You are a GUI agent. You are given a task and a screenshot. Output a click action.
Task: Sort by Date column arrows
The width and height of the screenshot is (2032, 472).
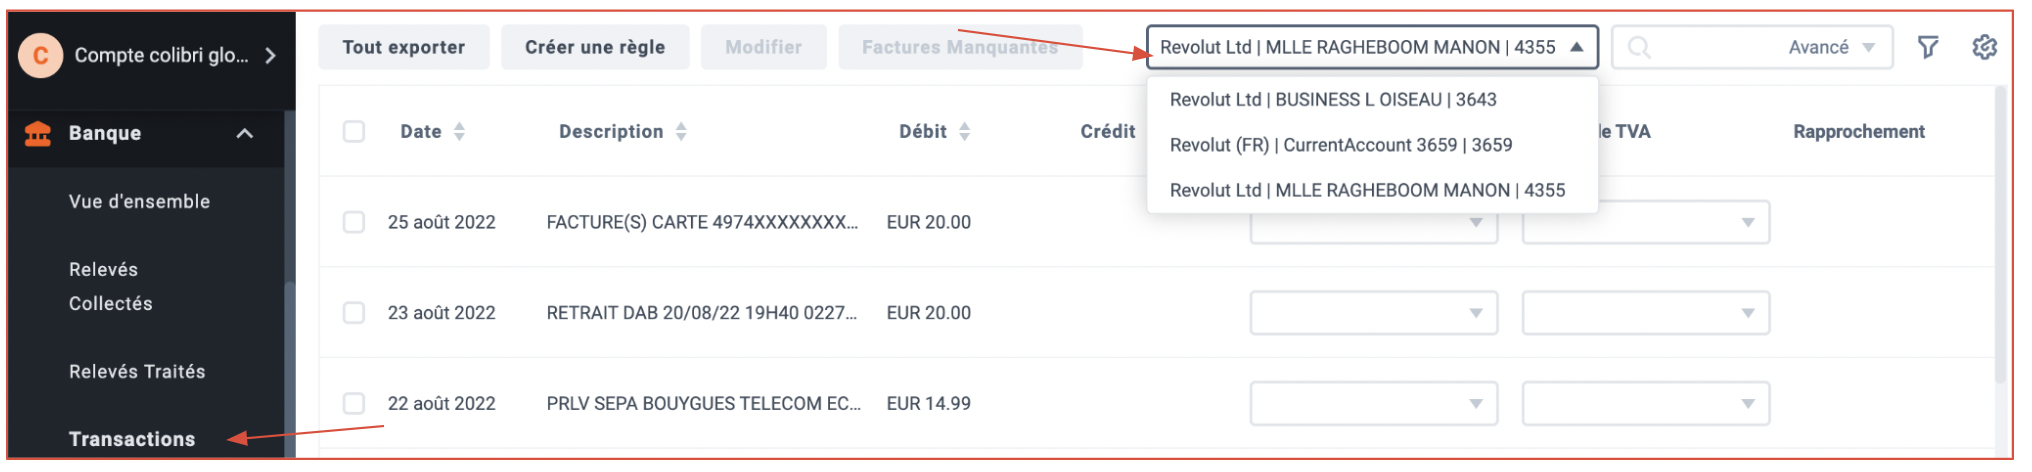click(x=459, y=131)
